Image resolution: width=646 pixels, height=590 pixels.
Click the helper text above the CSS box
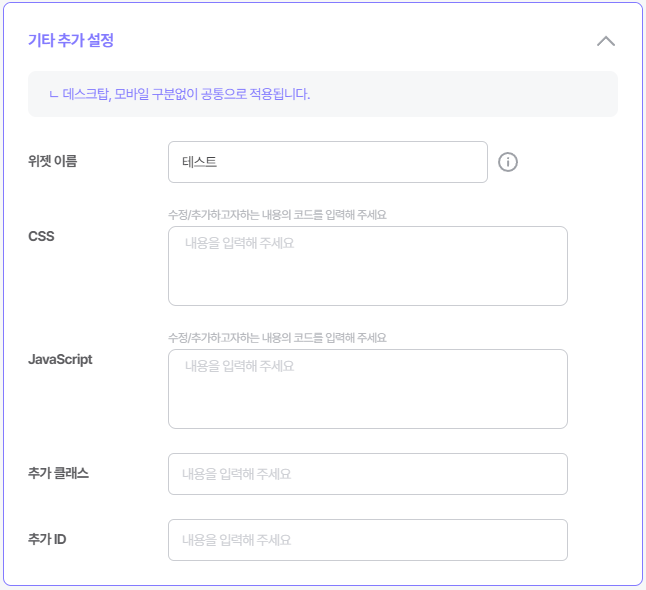[x=277, y=215]
